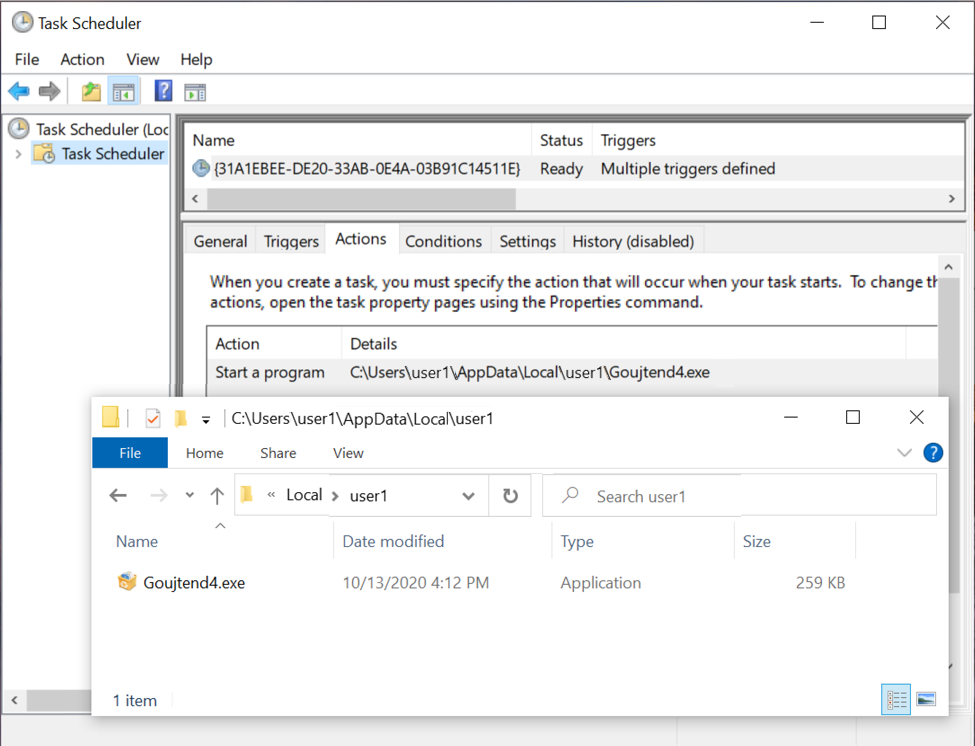This screenshot has width=975, height=746.
Task: Toggle the Show/Hide Action Pane icon
Action: 195,92
